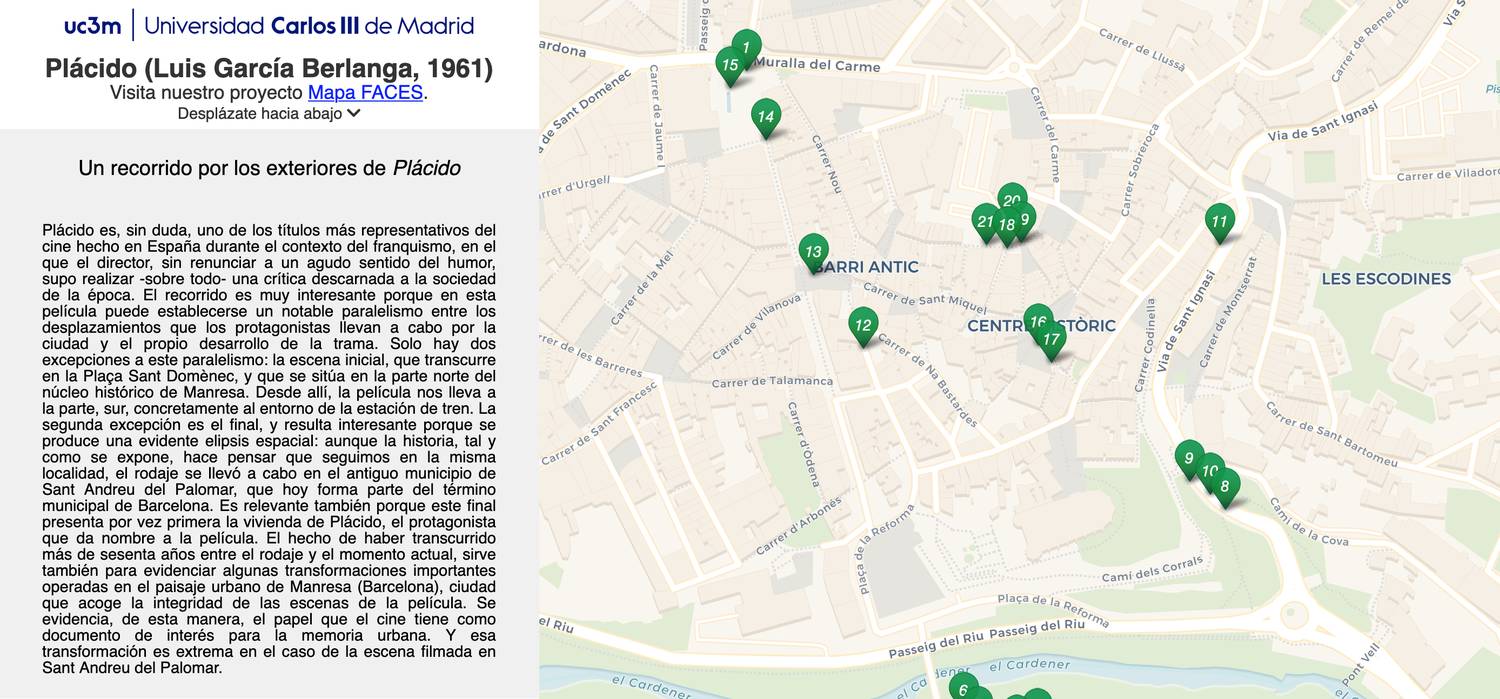The width and height of the screenshot is (1500, 699).
Task: Click the 'Carrer Nou' street label
Action: (827, 163)
